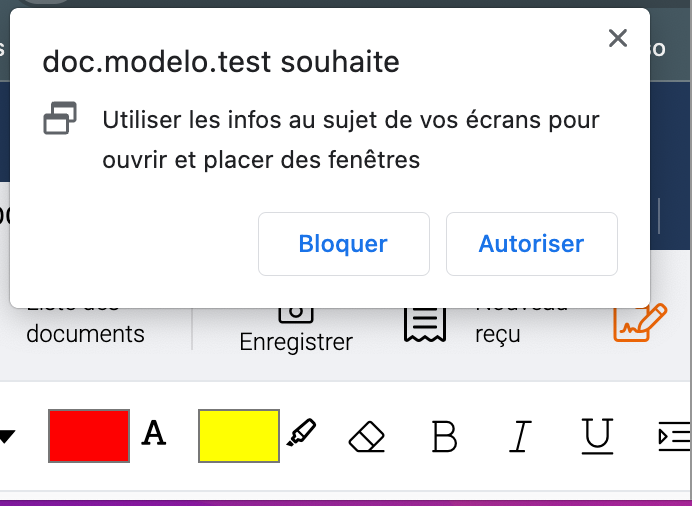Select the eraser tool
This screenshot has width=692, height=506.
(367, 436)
